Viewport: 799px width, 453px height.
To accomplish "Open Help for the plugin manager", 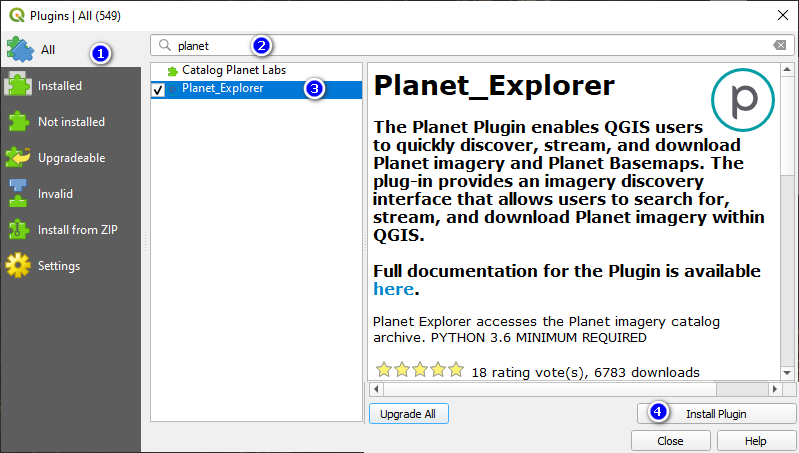I will 756,441.
